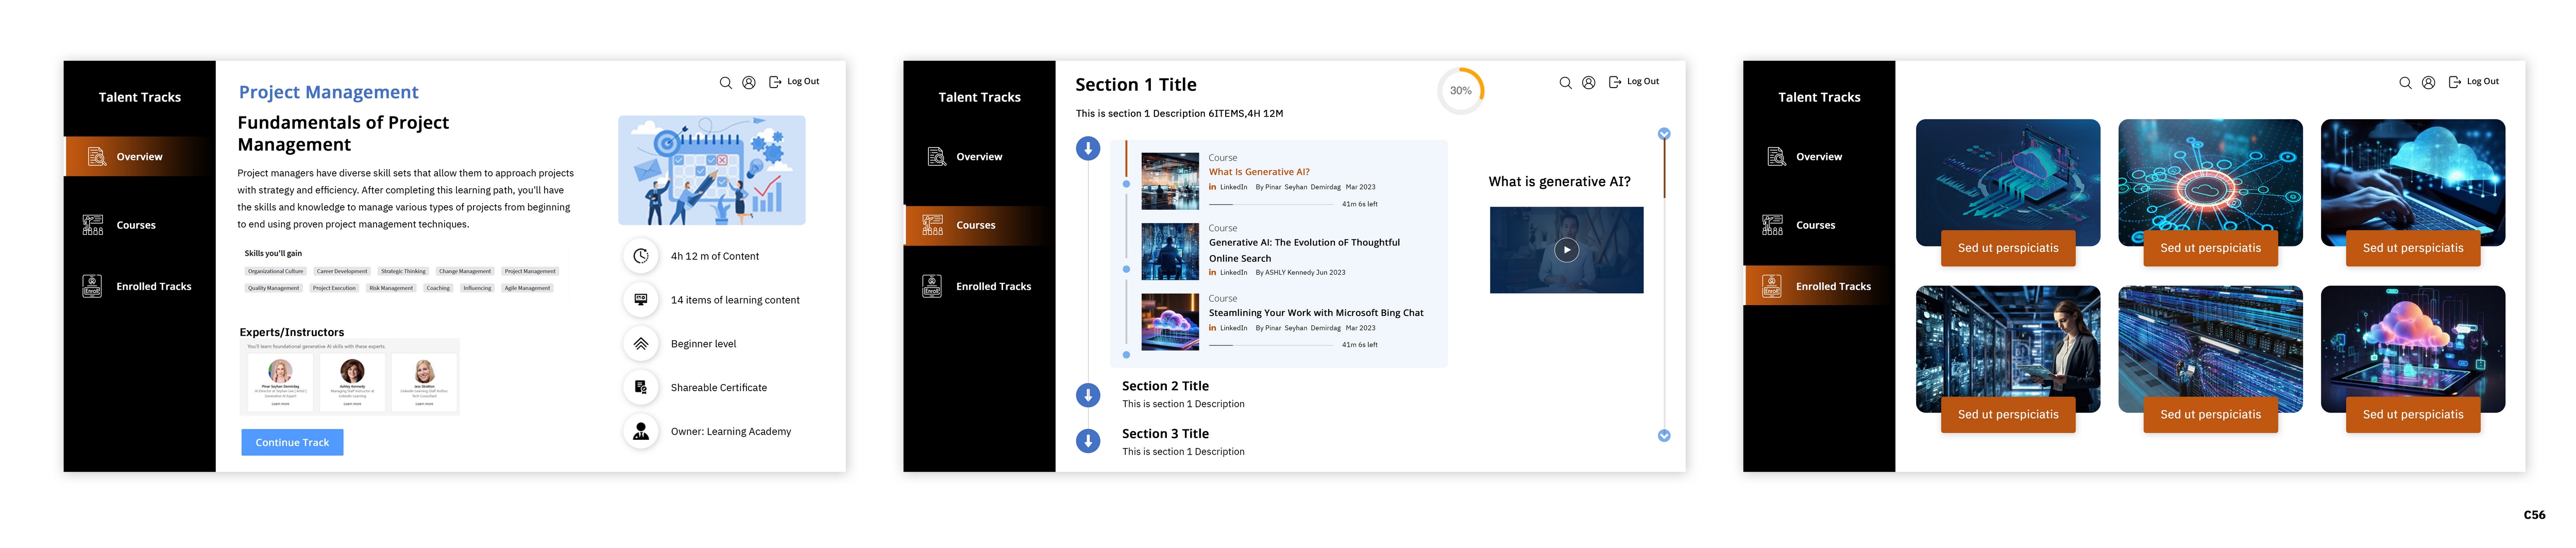
Task: Open the Bing Chat course thumbnail
Action: coord(1169,322)
